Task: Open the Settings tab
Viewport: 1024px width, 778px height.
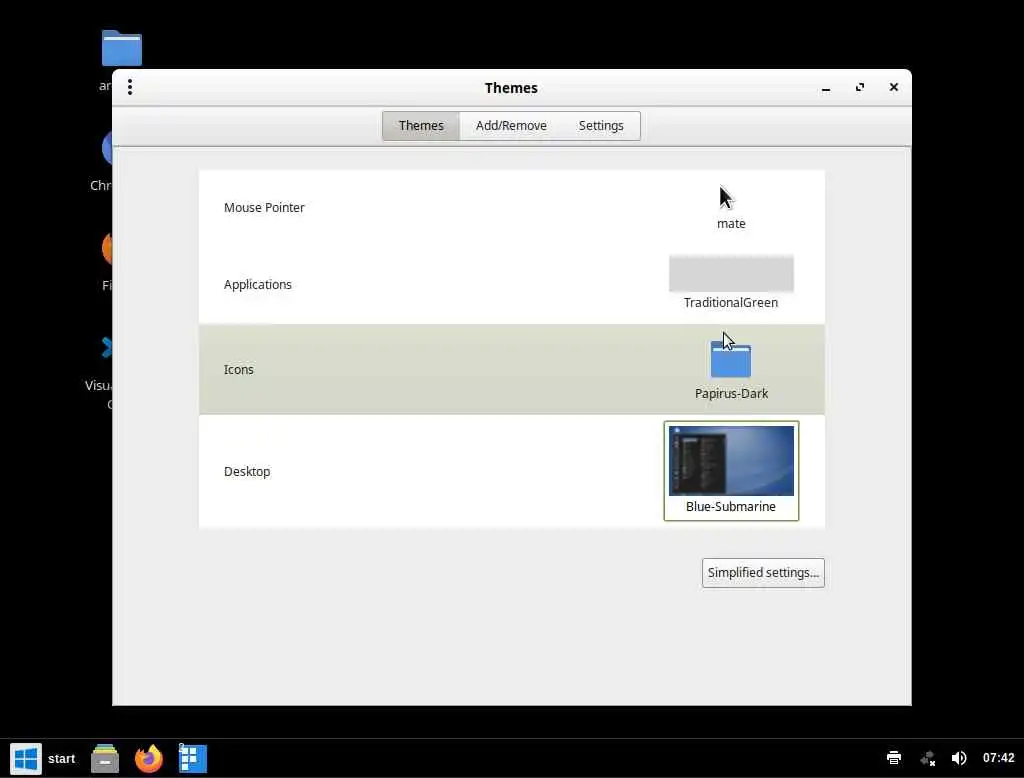Action: click(601, 125)
